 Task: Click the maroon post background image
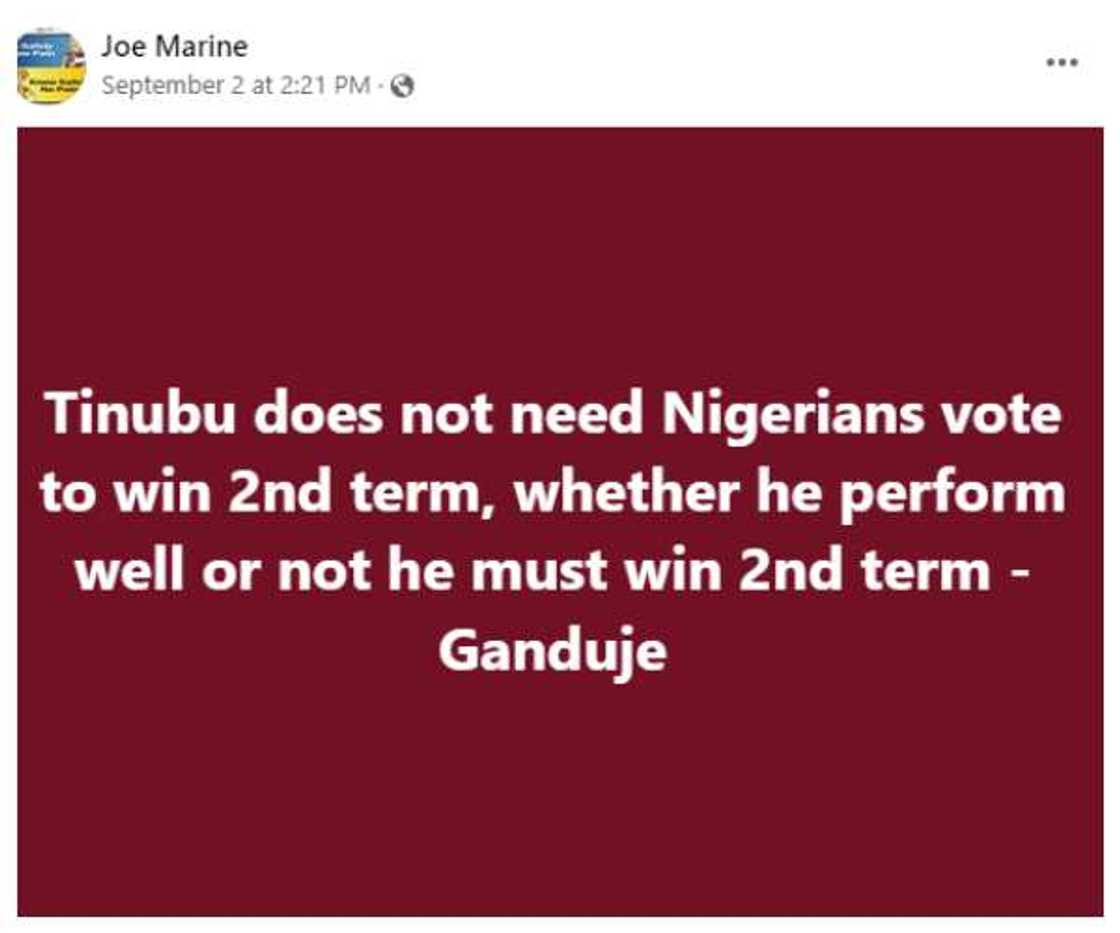(560, 250)
